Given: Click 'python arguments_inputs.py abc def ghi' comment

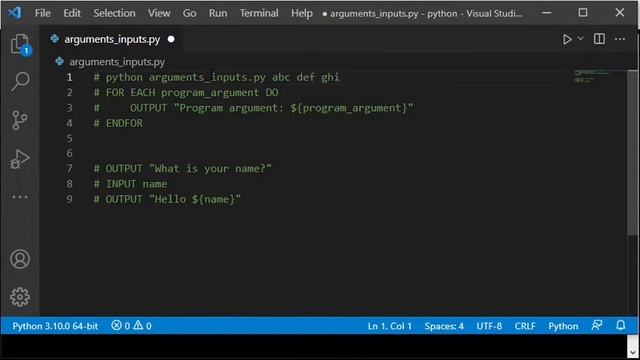Looking at the screenshot, I should [x=216, y=77].
